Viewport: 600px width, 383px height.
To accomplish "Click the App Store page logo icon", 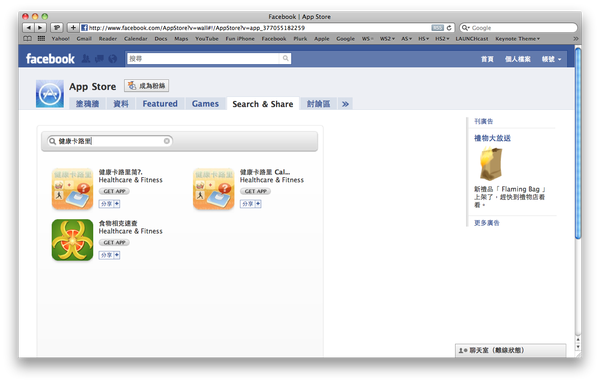I will 50,94.
